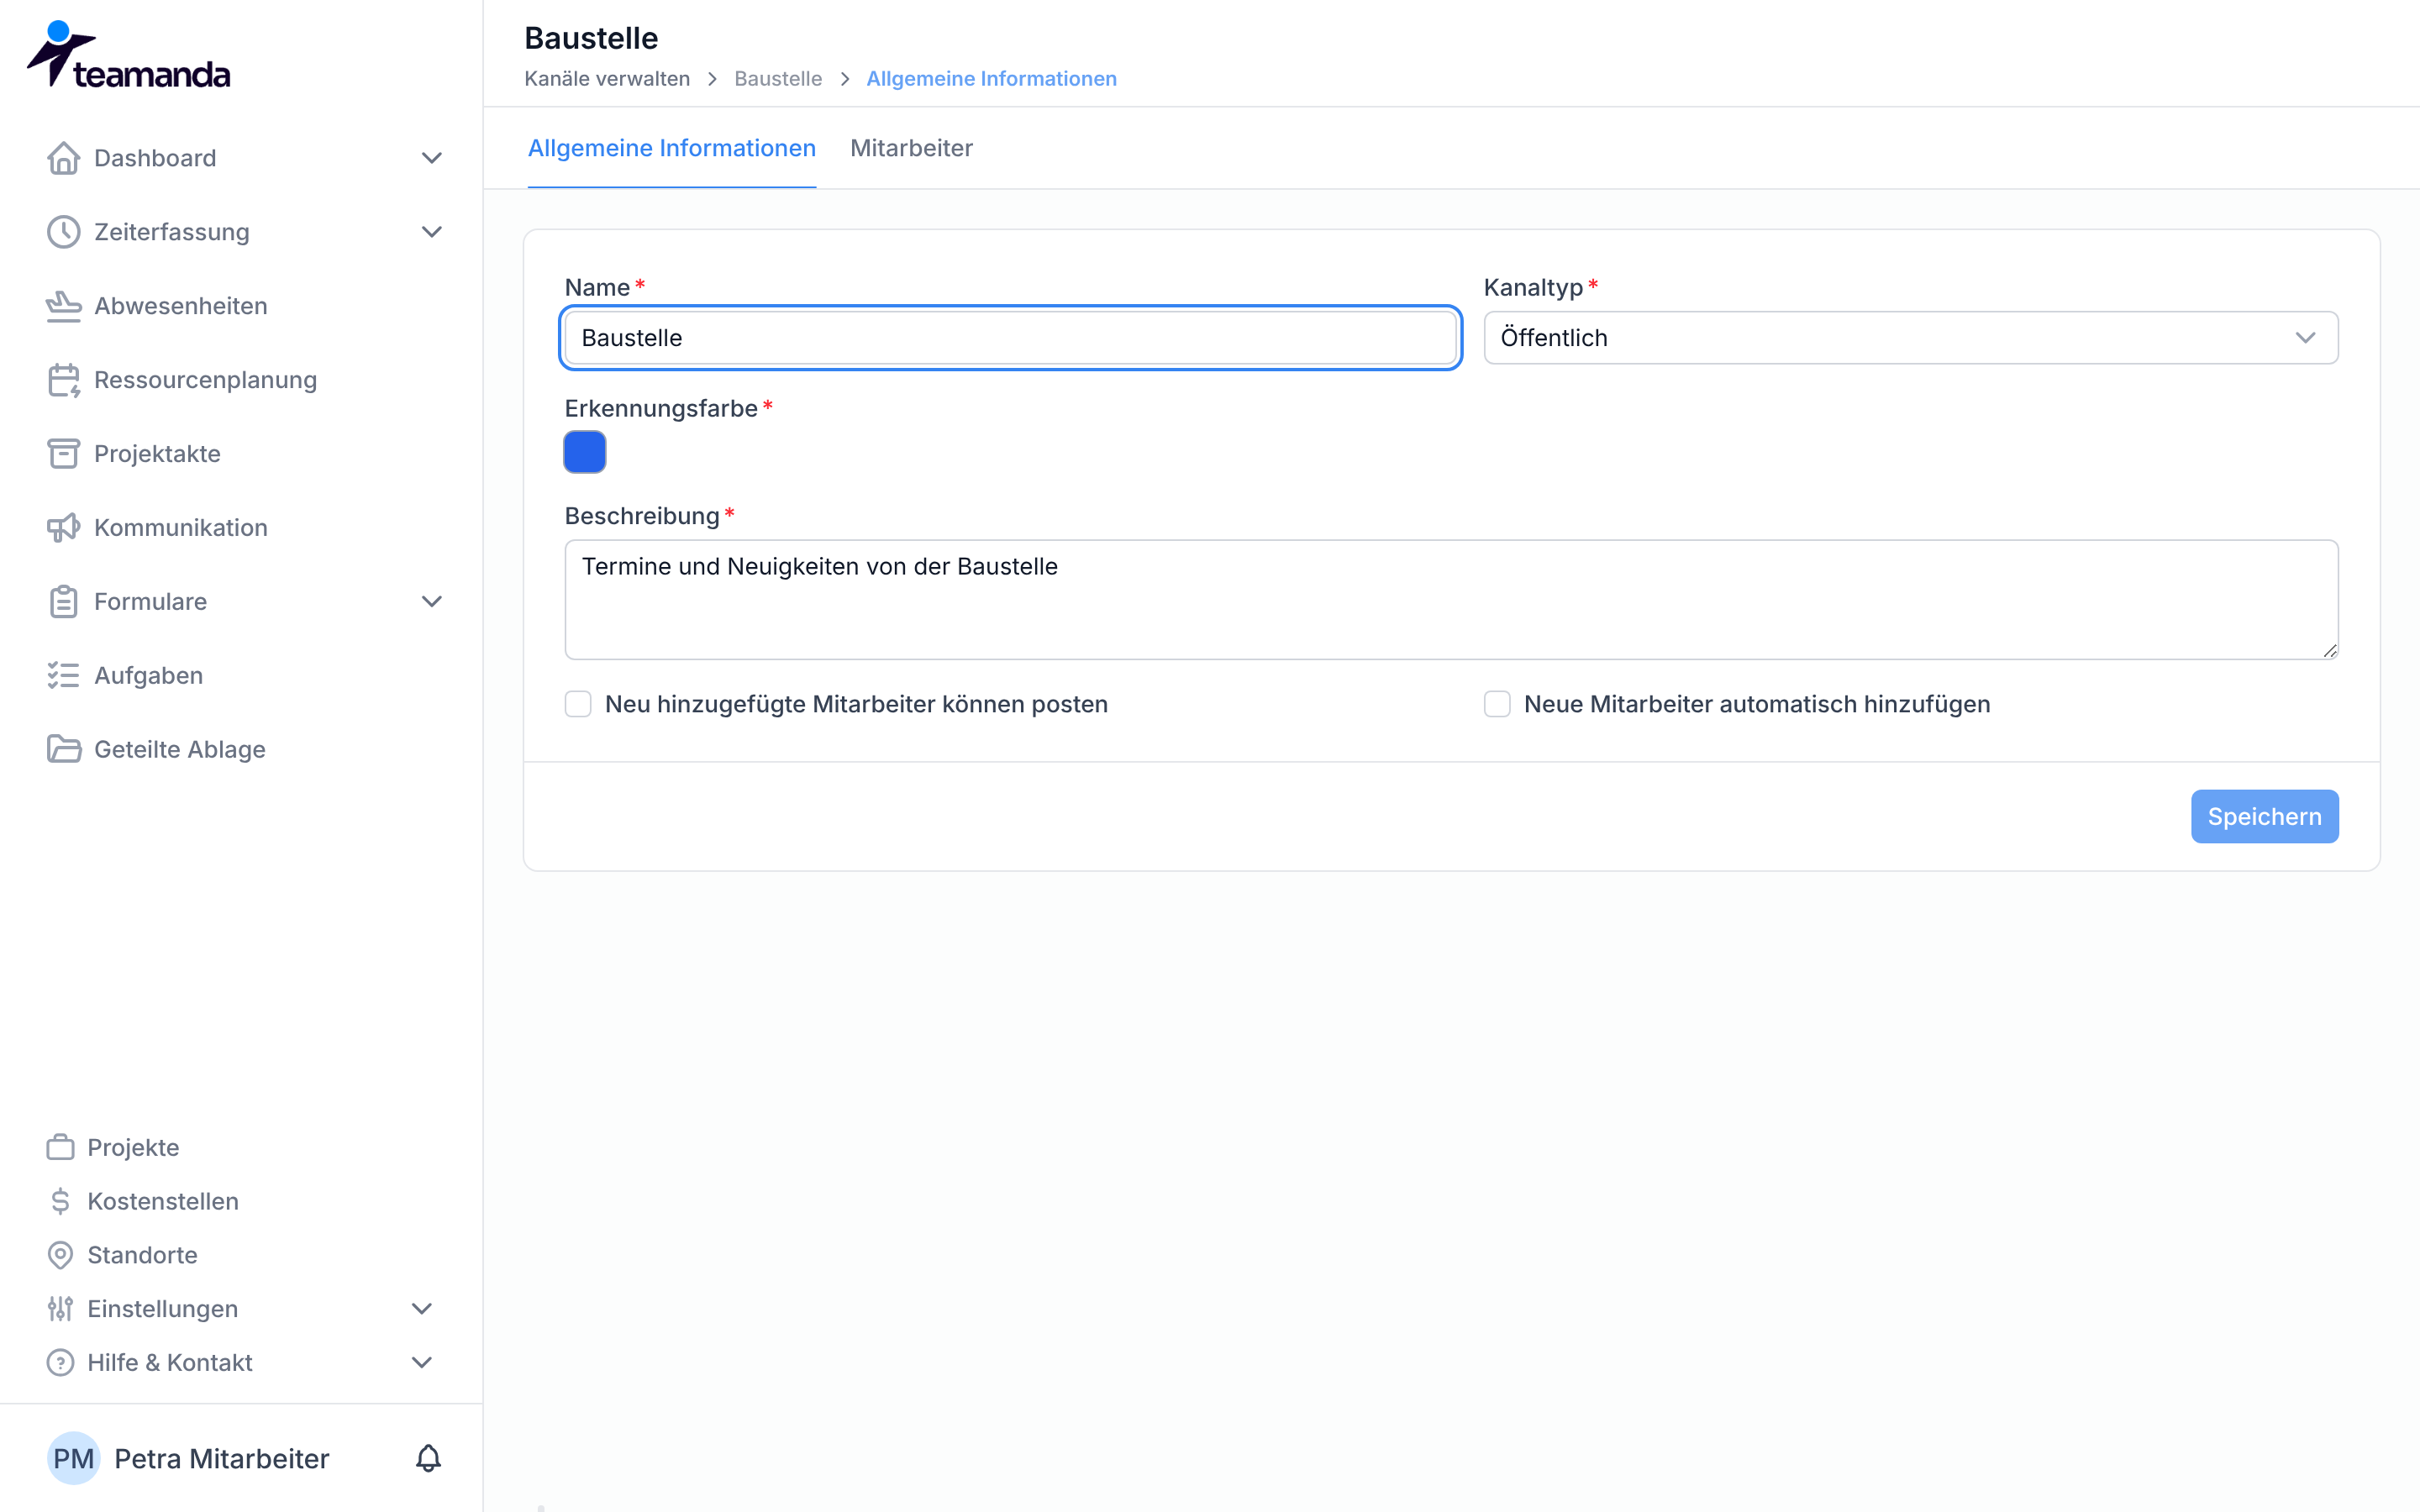Click the Dashboard home icon
The image size is (2420, 1512).
point(63,158)
